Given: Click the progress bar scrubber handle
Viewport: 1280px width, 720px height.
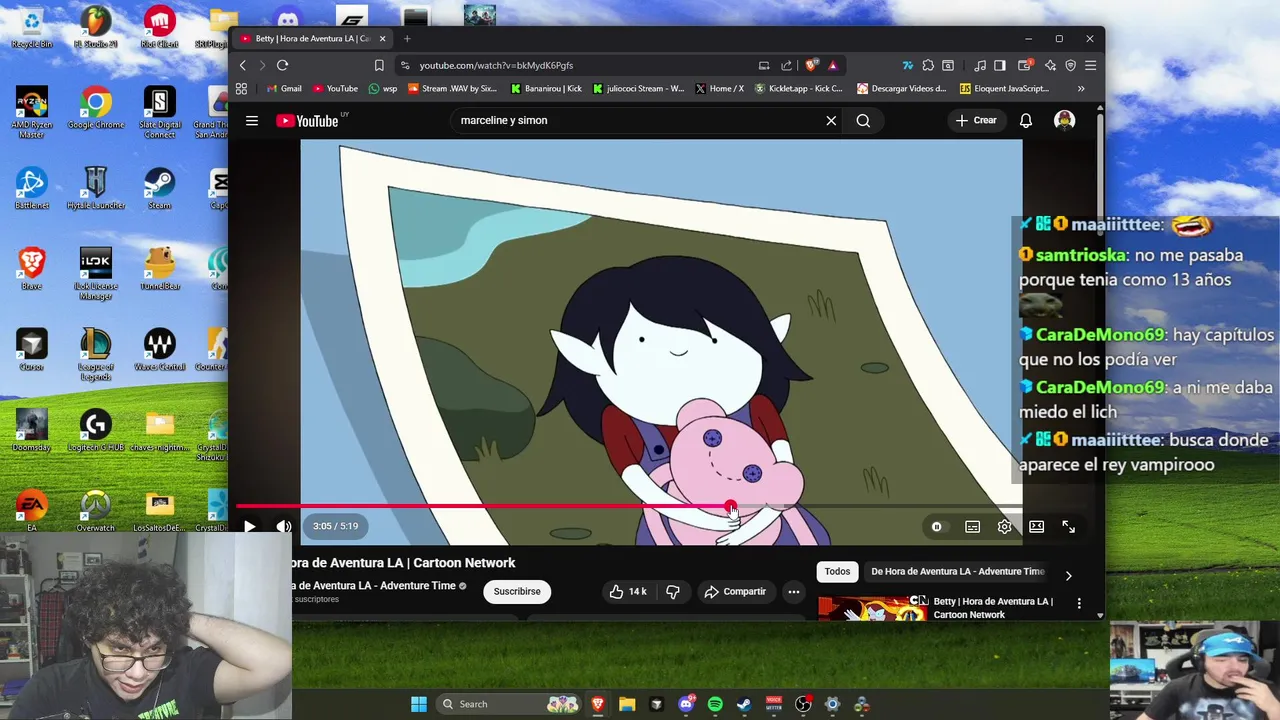Looking at the screenshot, I should (x=731, y=507).
